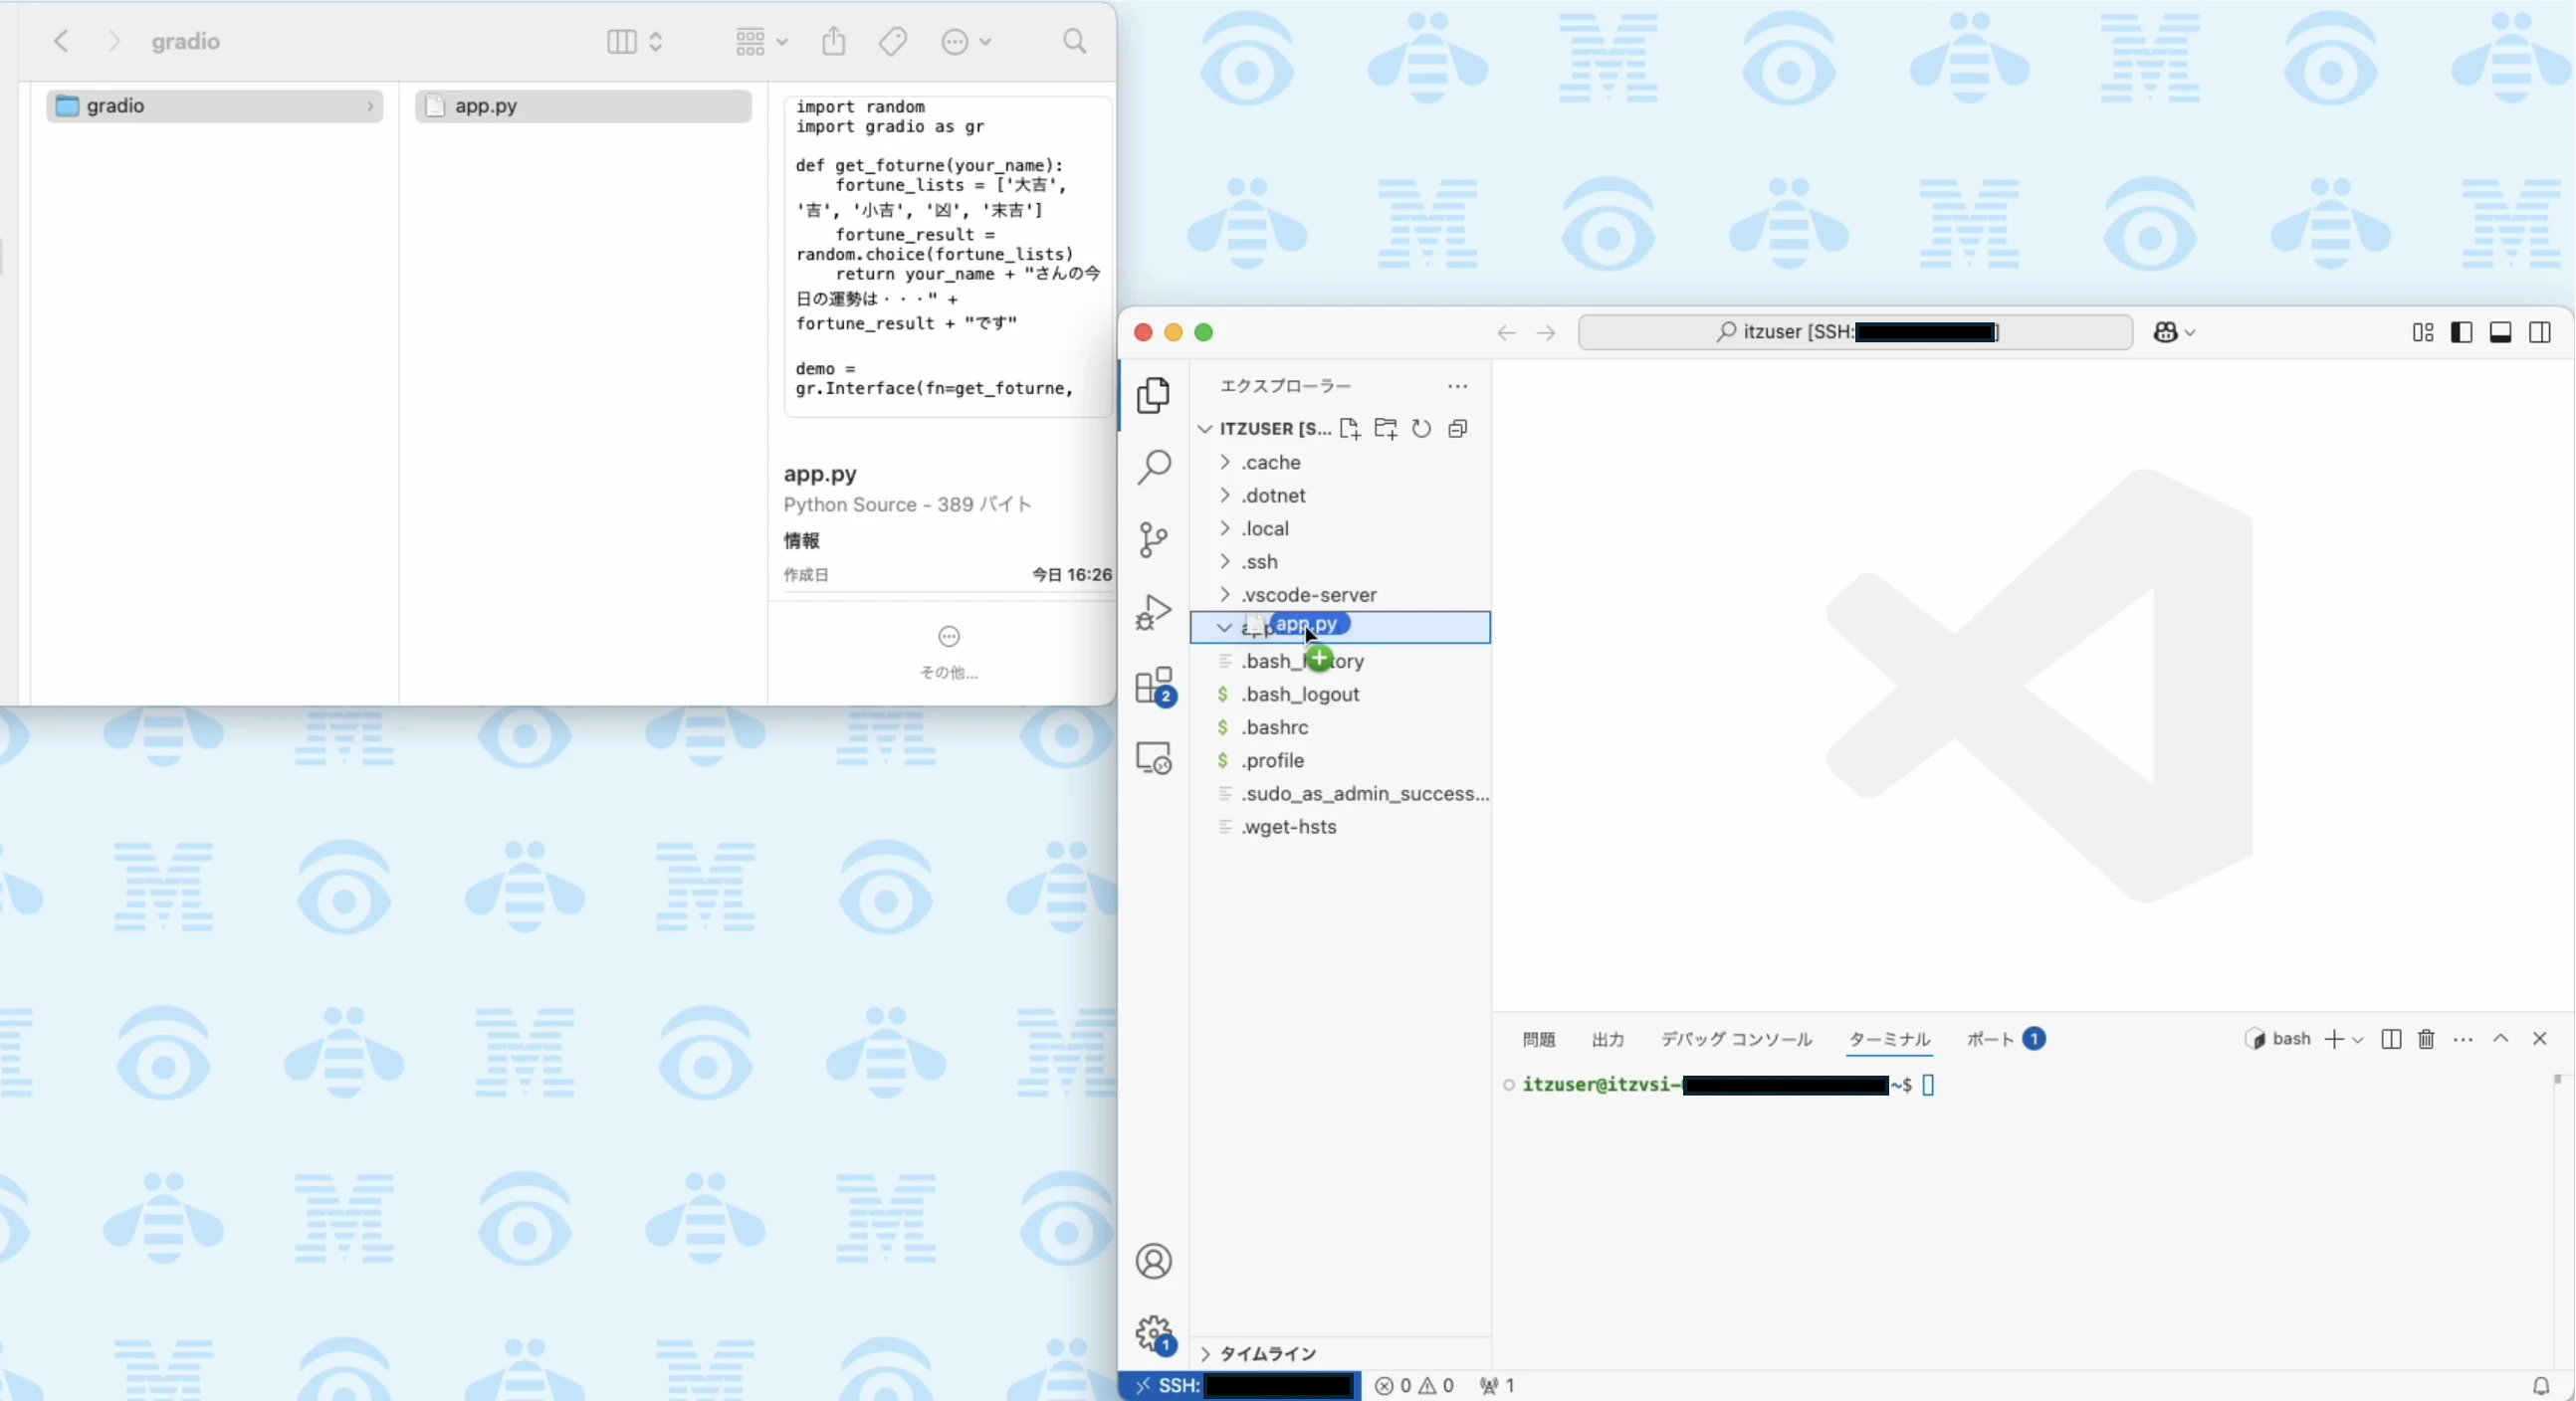Open the Source Control view in VS Code
The width and height of the screenshot is (2576, 1401).
coord(1154,540)
